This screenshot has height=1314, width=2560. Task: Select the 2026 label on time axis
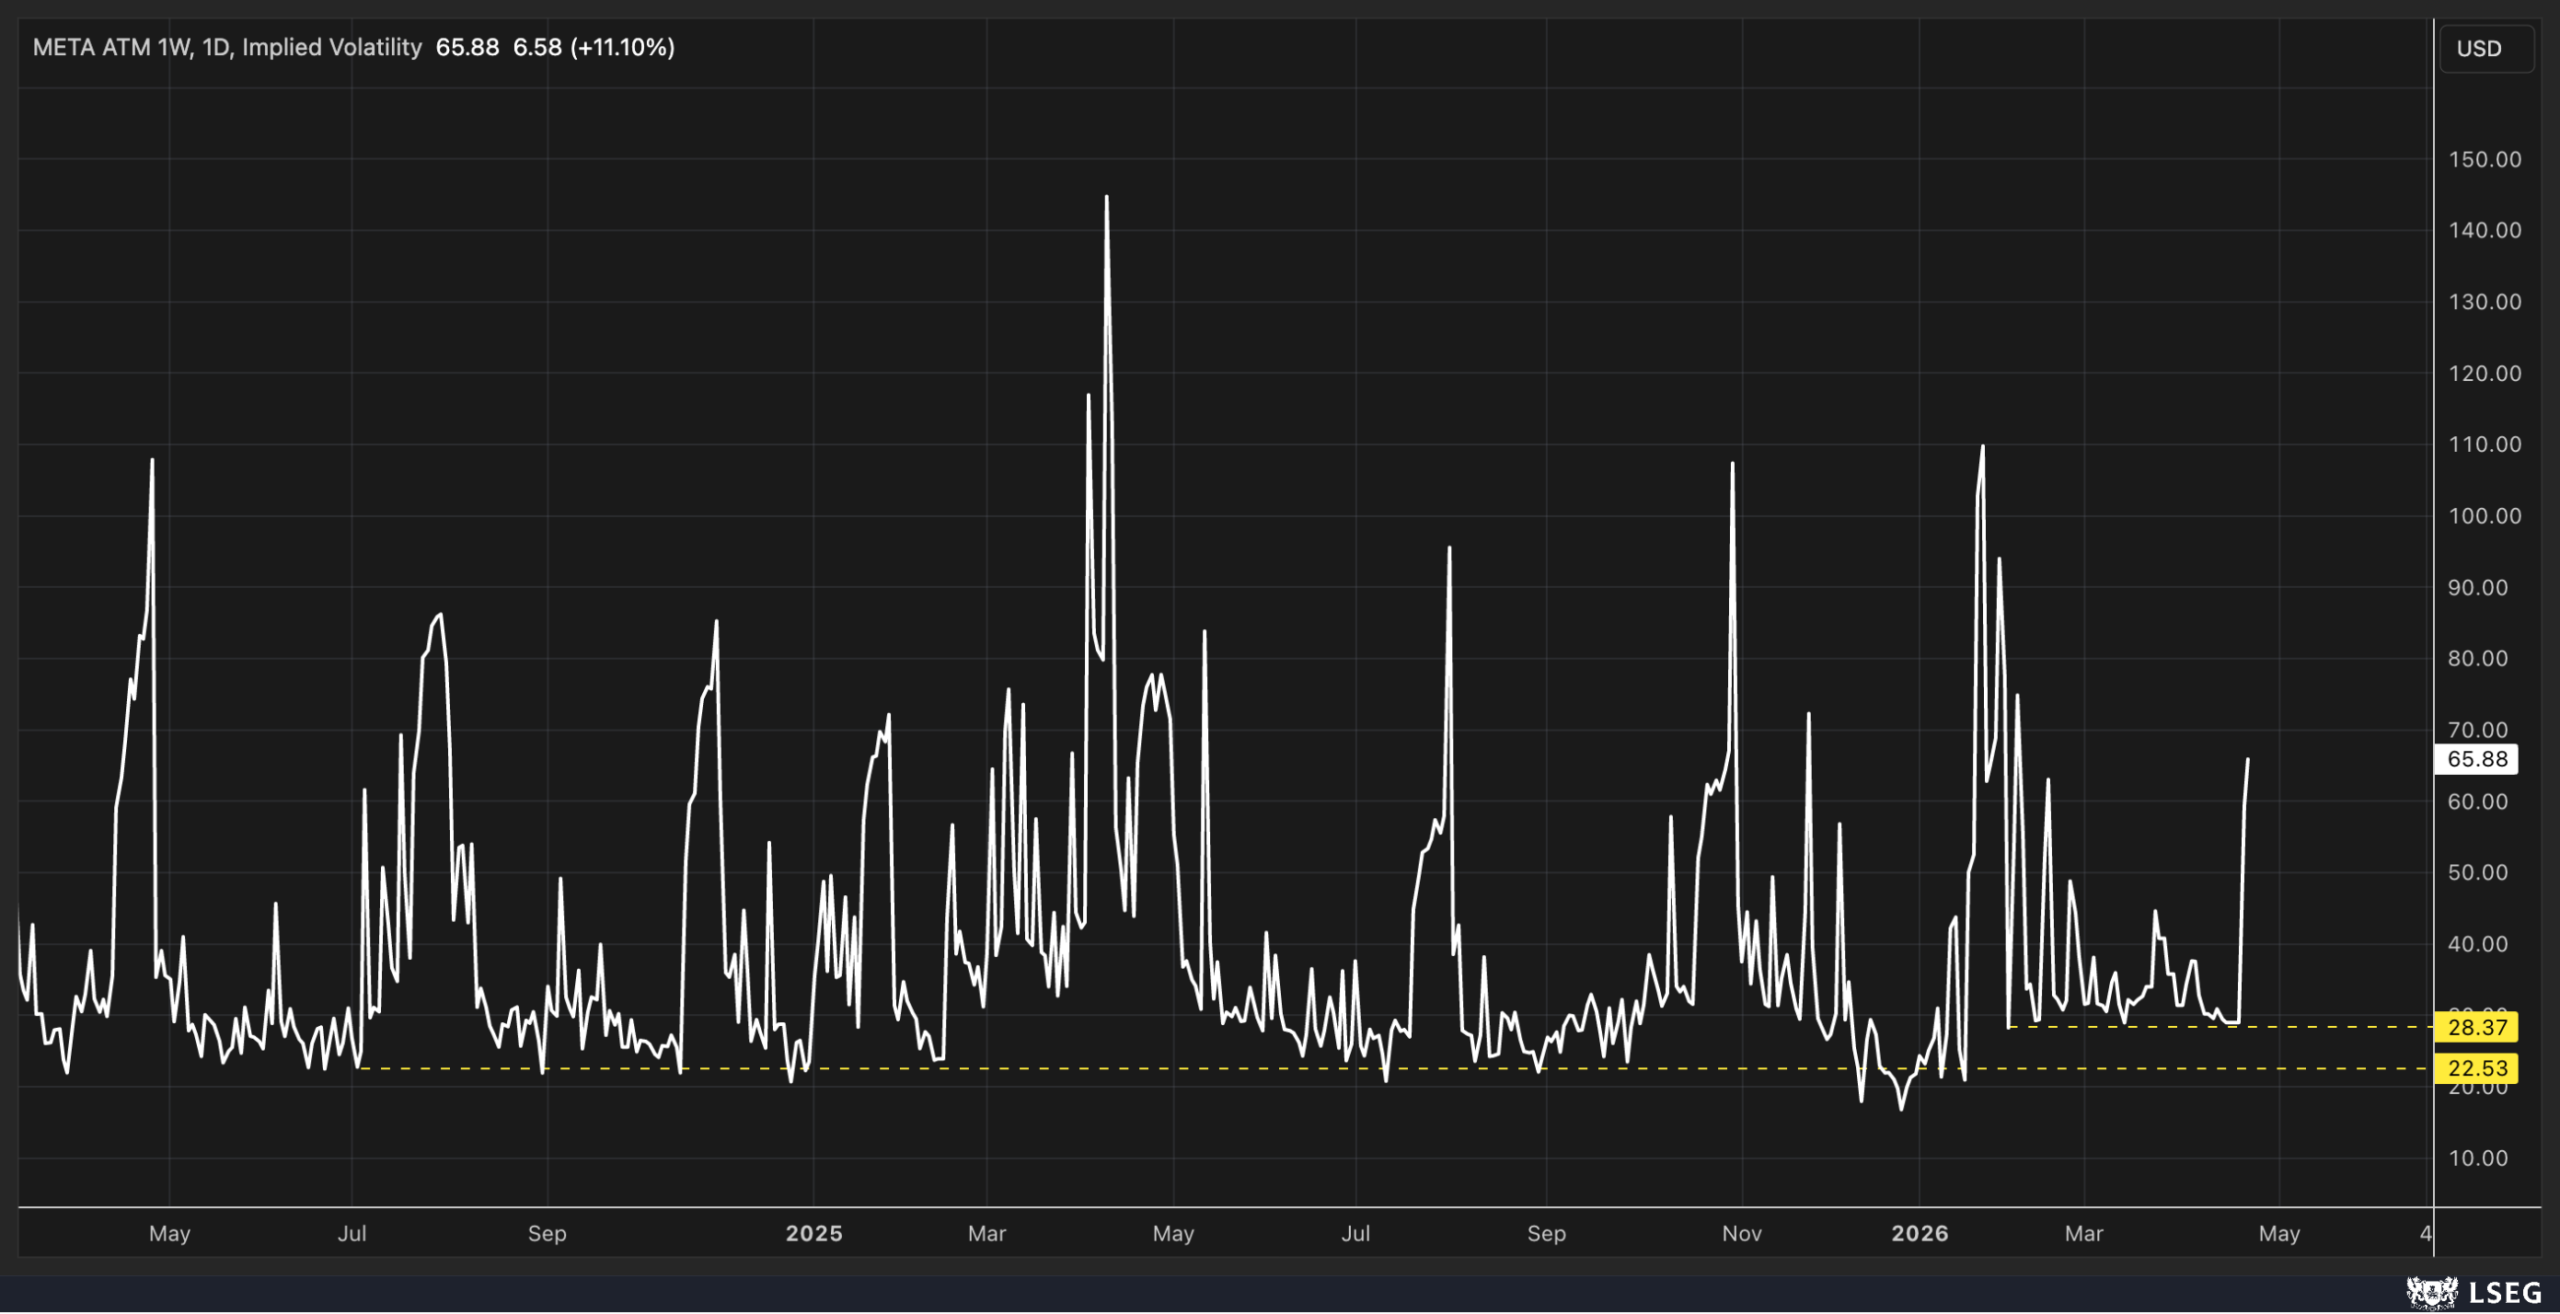pyautogui.click(x=1920, y=1233)
